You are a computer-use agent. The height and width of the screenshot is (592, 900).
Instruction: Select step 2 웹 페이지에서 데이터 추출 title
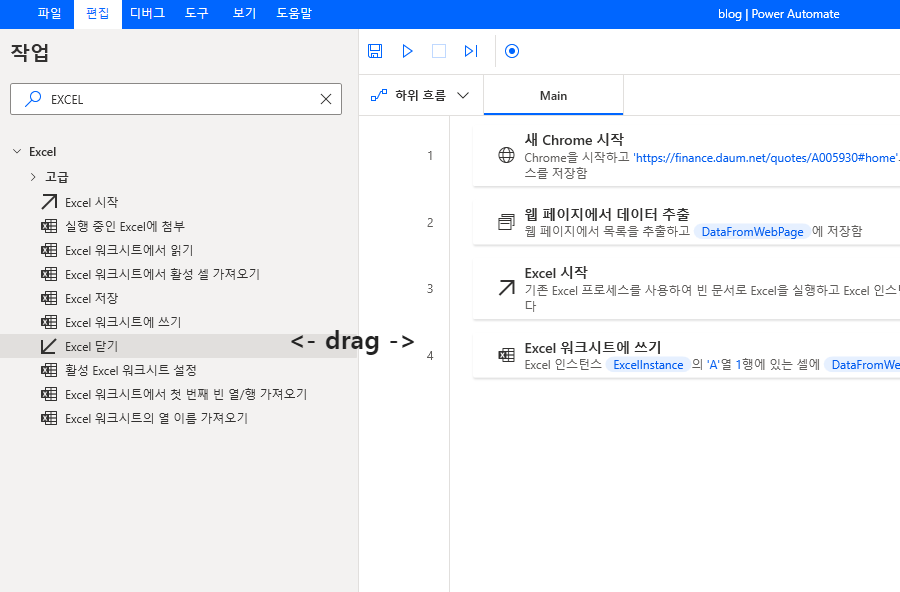click(x=607, y=214)
